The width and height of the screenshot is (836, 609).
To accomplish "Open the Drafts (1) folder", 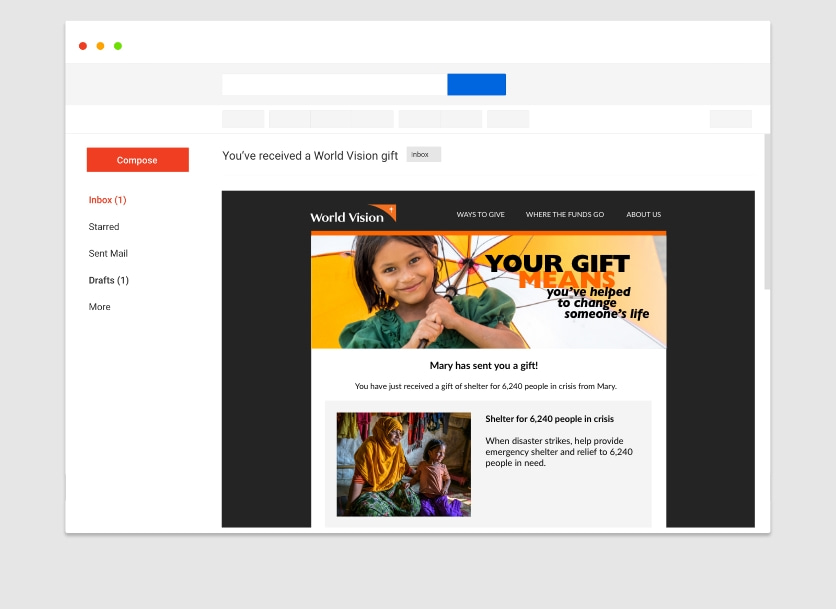I will tap(109, 280).
